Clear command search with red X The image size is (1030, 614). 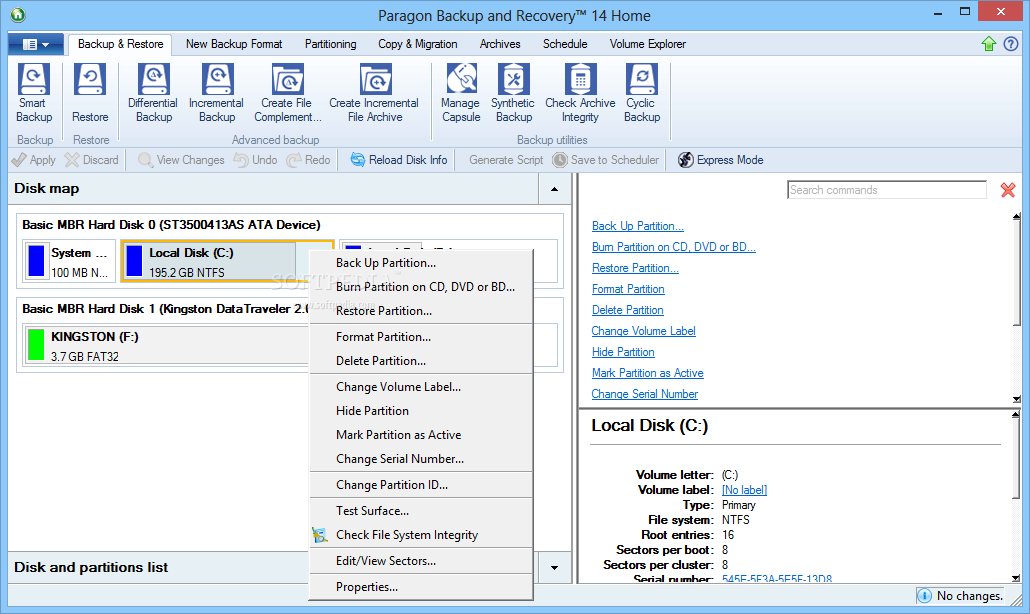pyautogui.click(x=1008, y=190)
